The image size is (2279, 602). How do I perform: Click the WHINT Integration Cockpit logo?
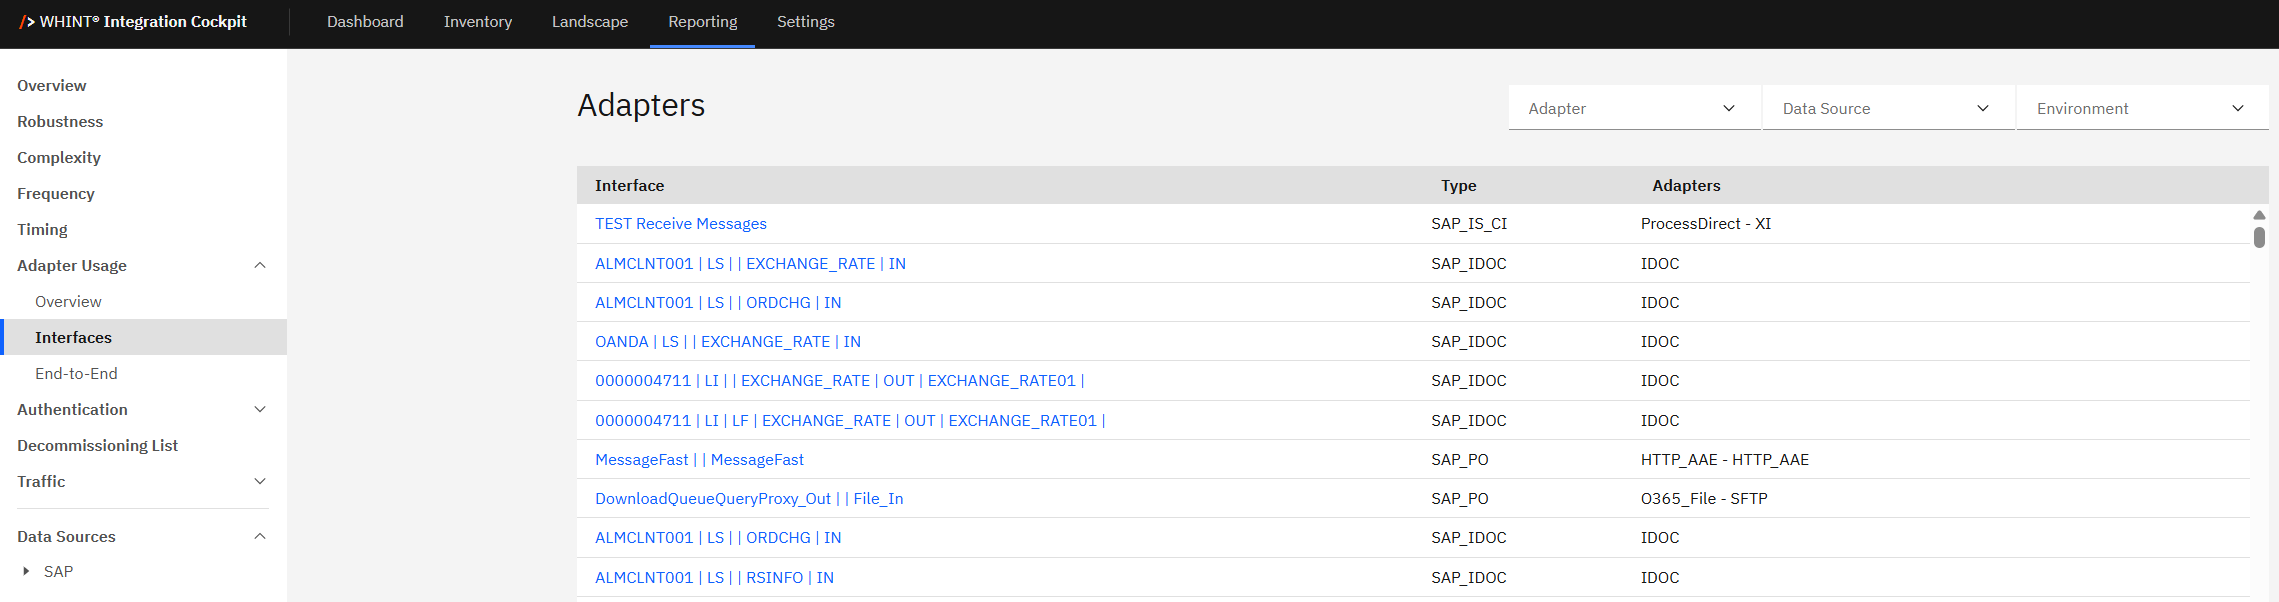(133, 22)
